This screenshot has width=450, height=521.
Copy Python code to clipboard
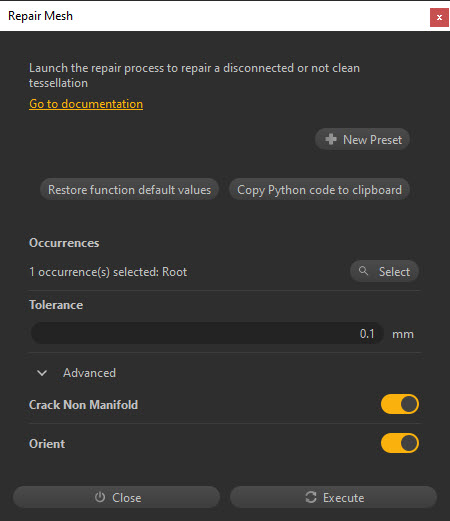[319, 189]
